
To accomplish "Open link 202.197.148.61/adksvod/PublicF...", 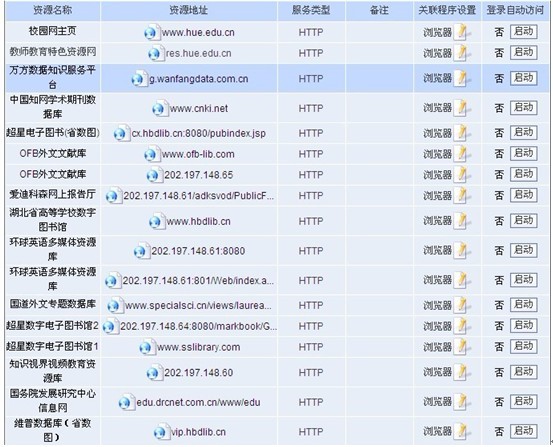I will [199, 196].
